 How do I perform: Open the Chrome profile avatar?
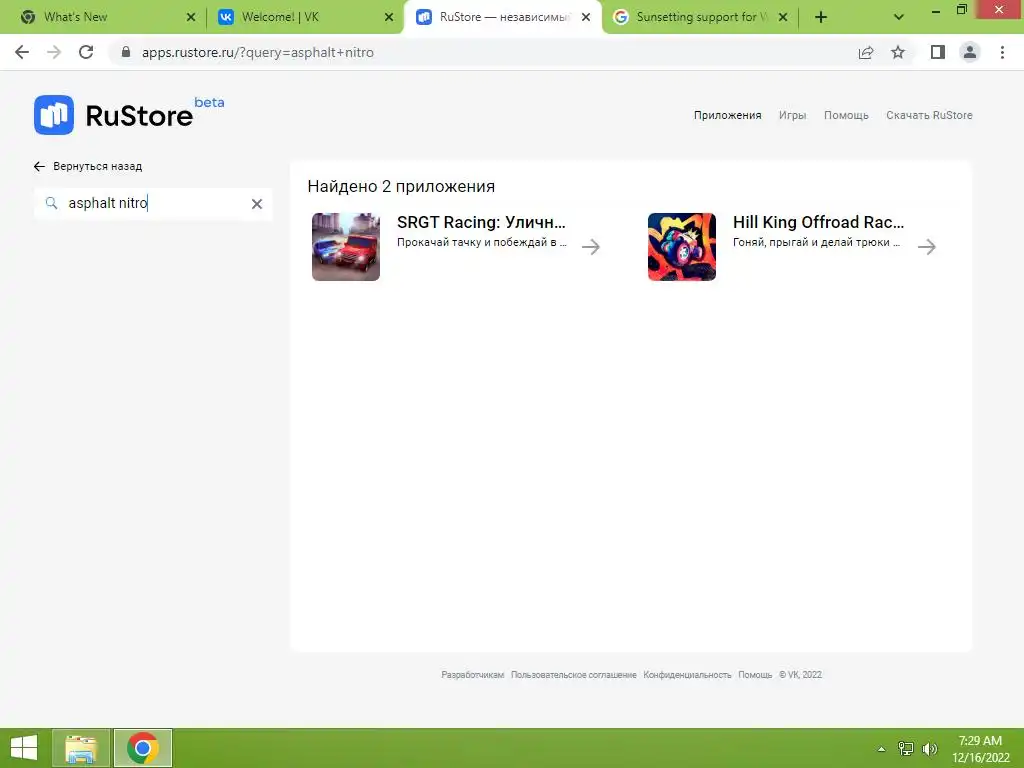pyautogui.click(x=970, y=52)
